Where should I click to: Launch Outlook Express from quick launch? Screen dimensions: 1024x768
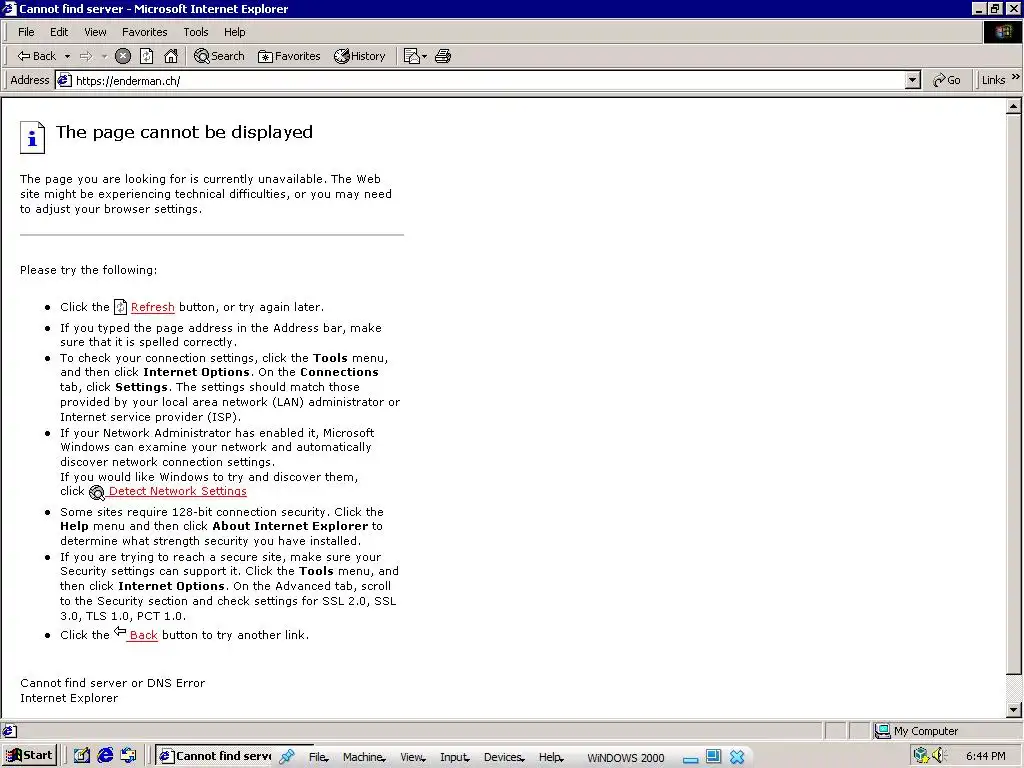(x=128, y=756)
